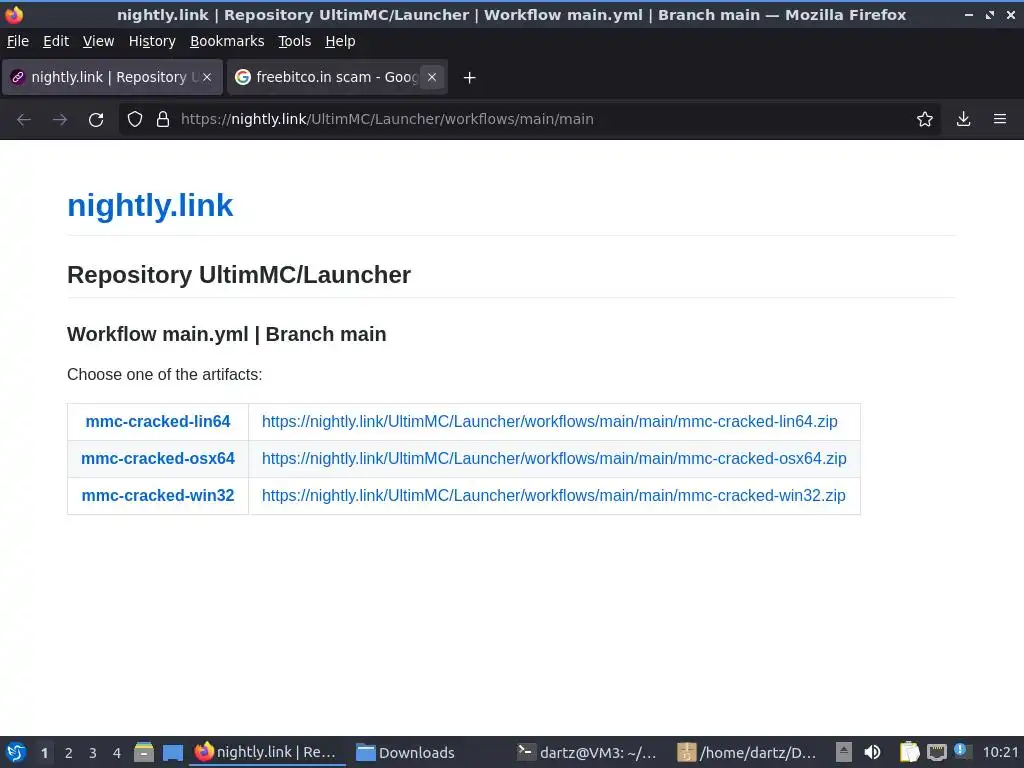The width and height of the screenshot is (1024, 768).
Task: Open the system start menu icon
Action: click(16, 752)
